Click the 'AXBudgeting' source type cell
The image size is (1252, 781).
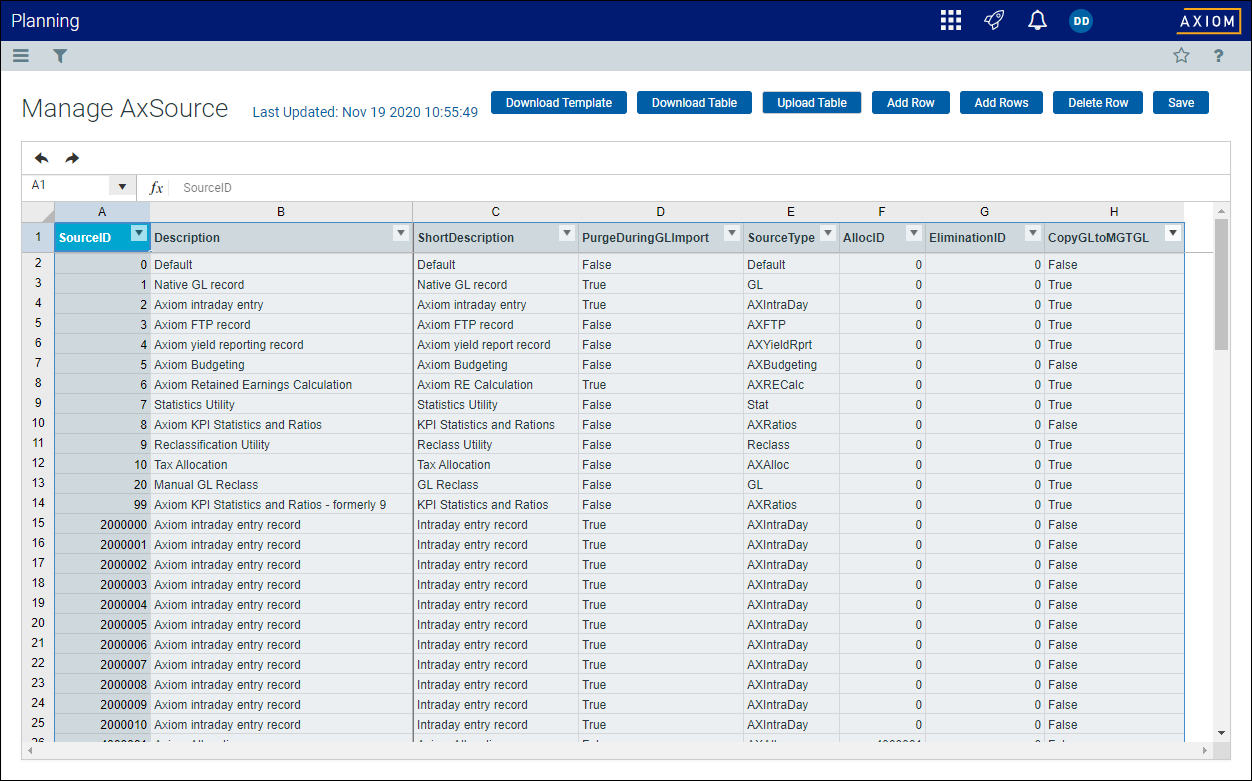coord(791,364)
